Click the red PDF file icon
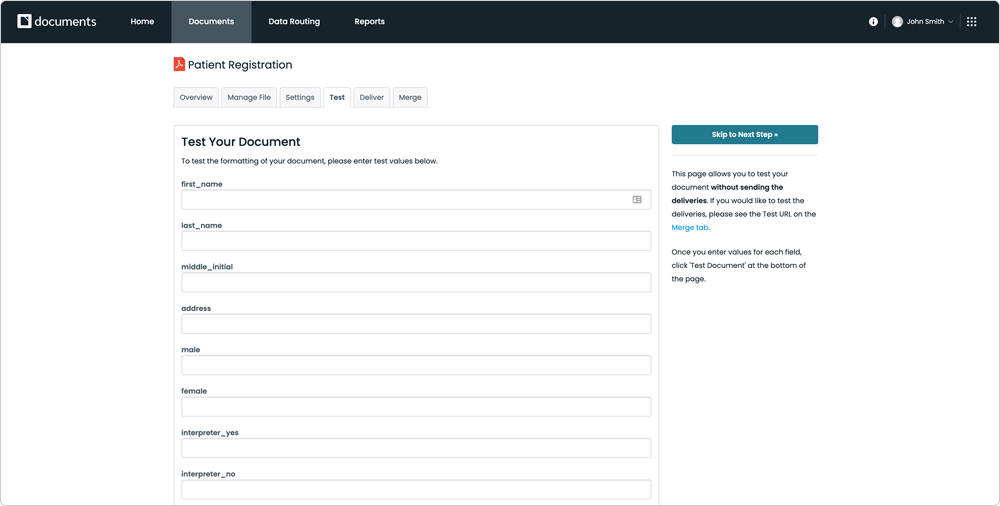Viewport: 1000px width, 506px height. click(179, 64)
